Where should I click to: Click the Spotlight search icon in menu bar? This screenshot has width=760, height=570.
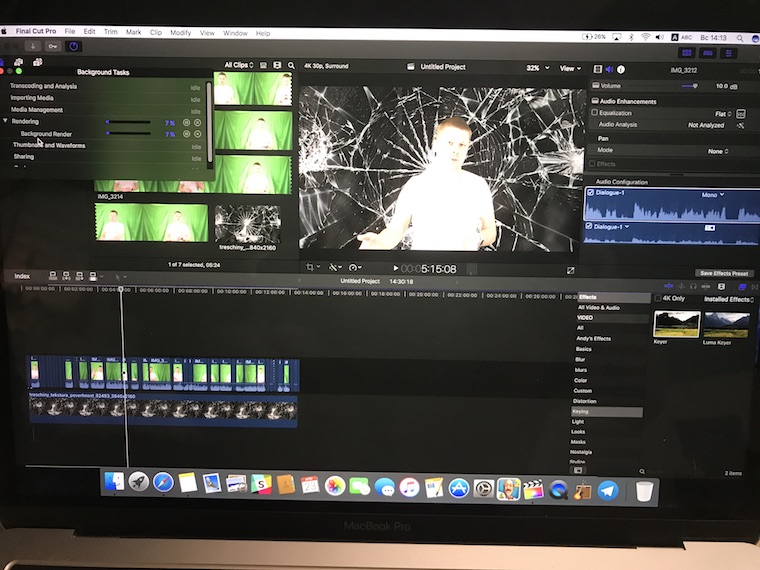point(740,38)
